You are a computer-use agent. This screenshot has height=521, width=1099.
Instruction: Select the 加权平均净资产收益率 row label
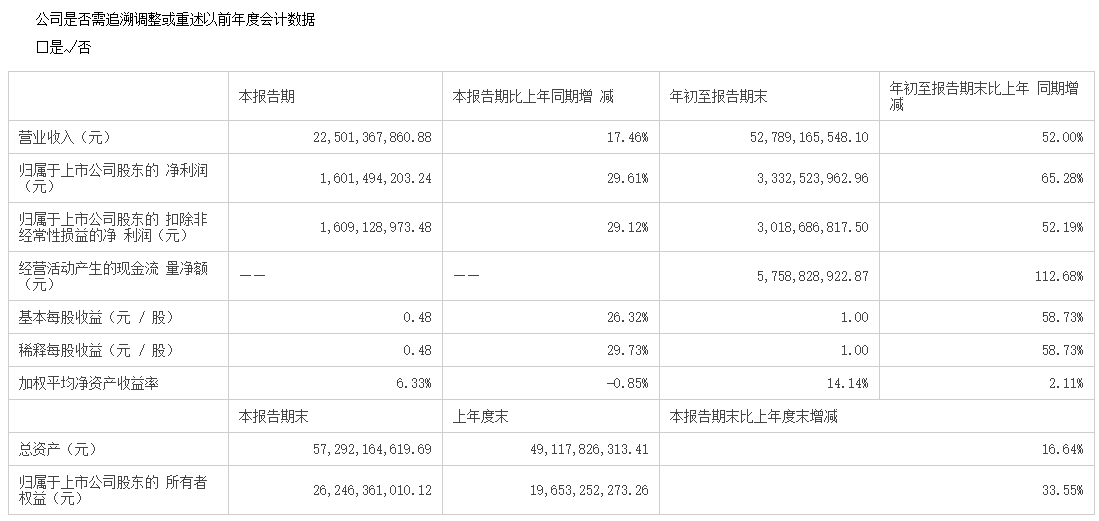click(88, 384)
